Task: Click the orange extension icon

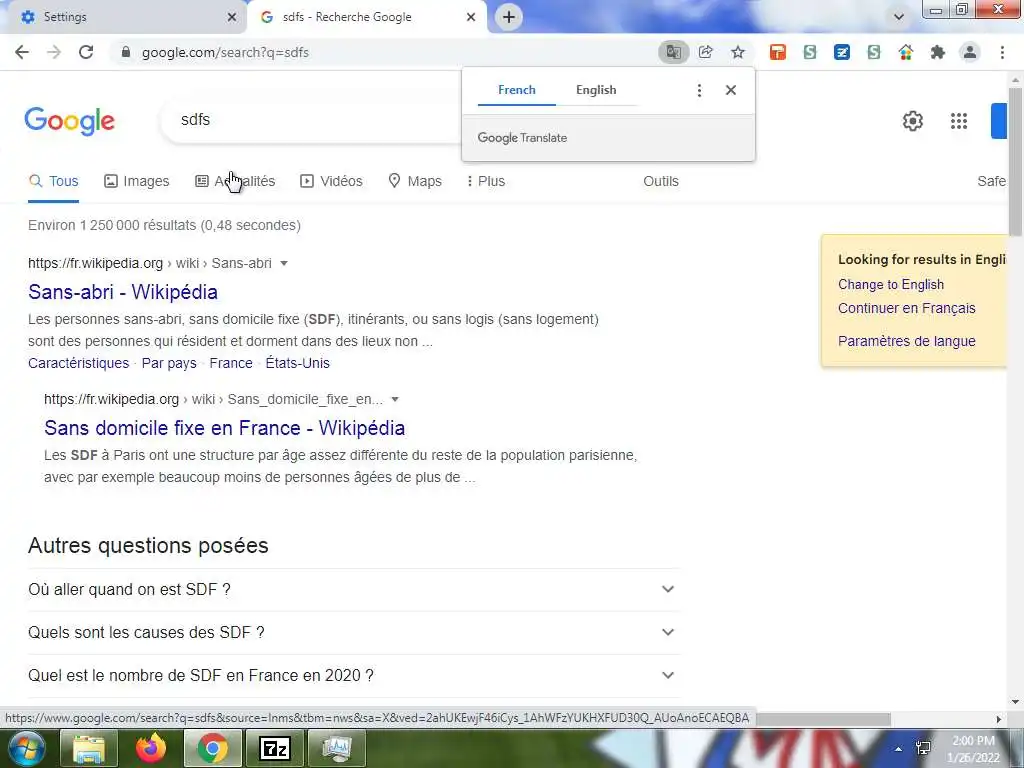Action: 777,52
